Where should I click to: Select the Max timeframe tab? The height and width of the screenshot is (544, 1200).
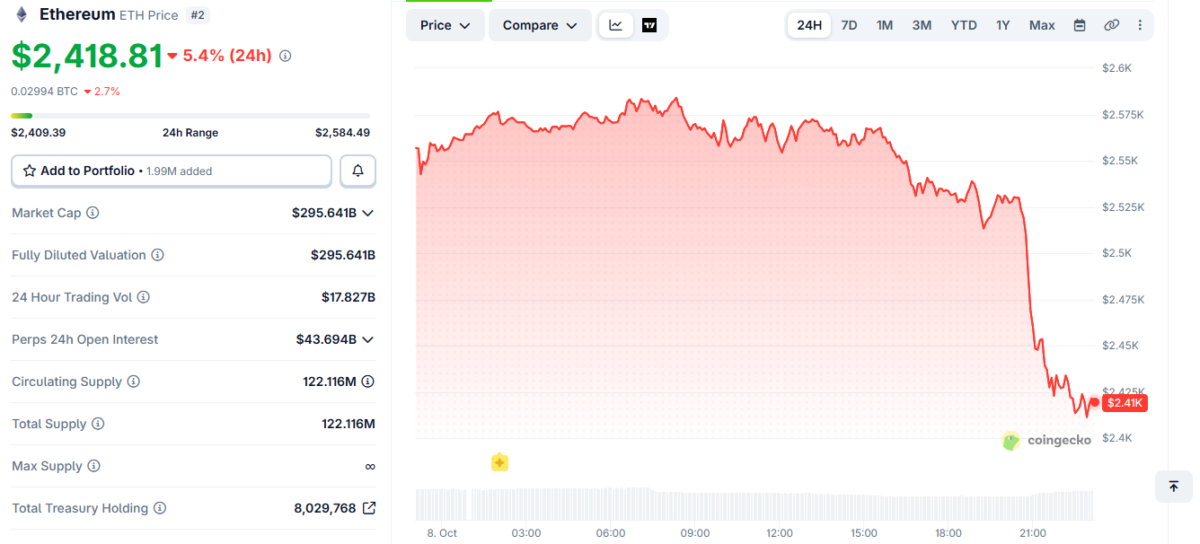[x=1042, y=25]
